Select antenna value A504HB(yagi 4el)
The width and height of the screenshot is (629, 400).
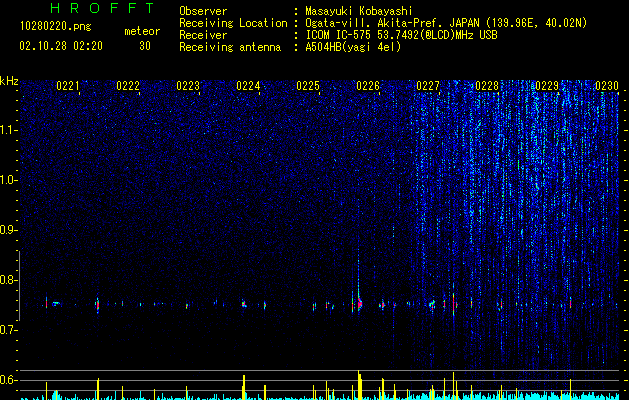[x=353, y=47]
